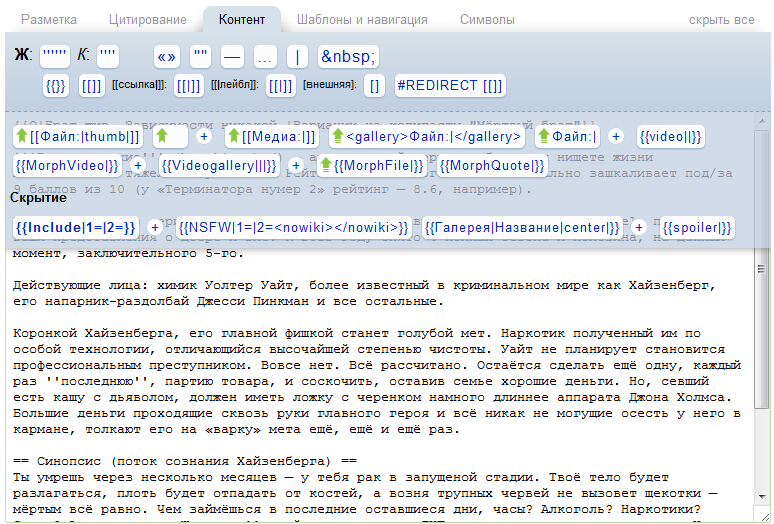Insert single-bracket external link []

(375, 86)
